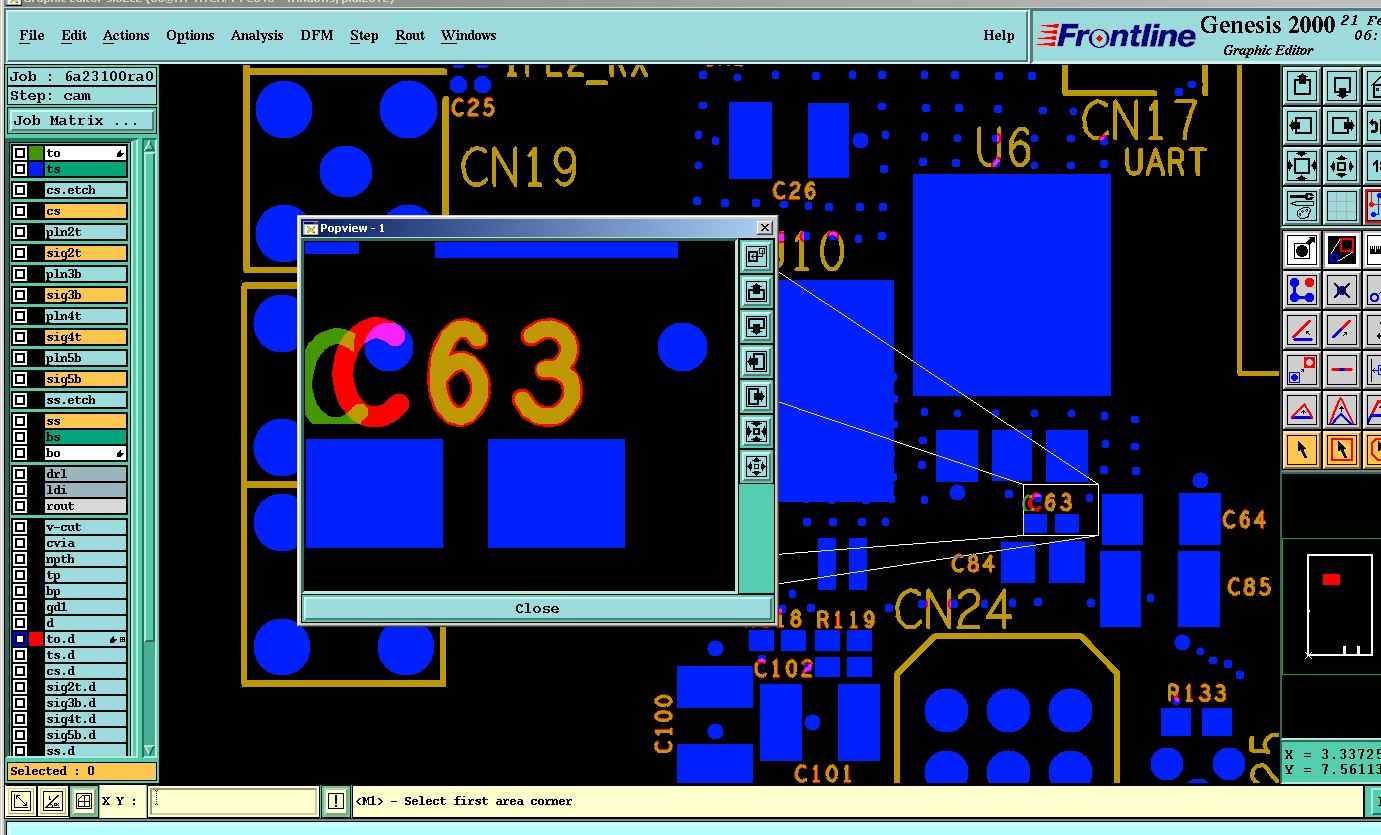Toggle display checkbox for layer 'sig2t'

click(x=20, y=253)
